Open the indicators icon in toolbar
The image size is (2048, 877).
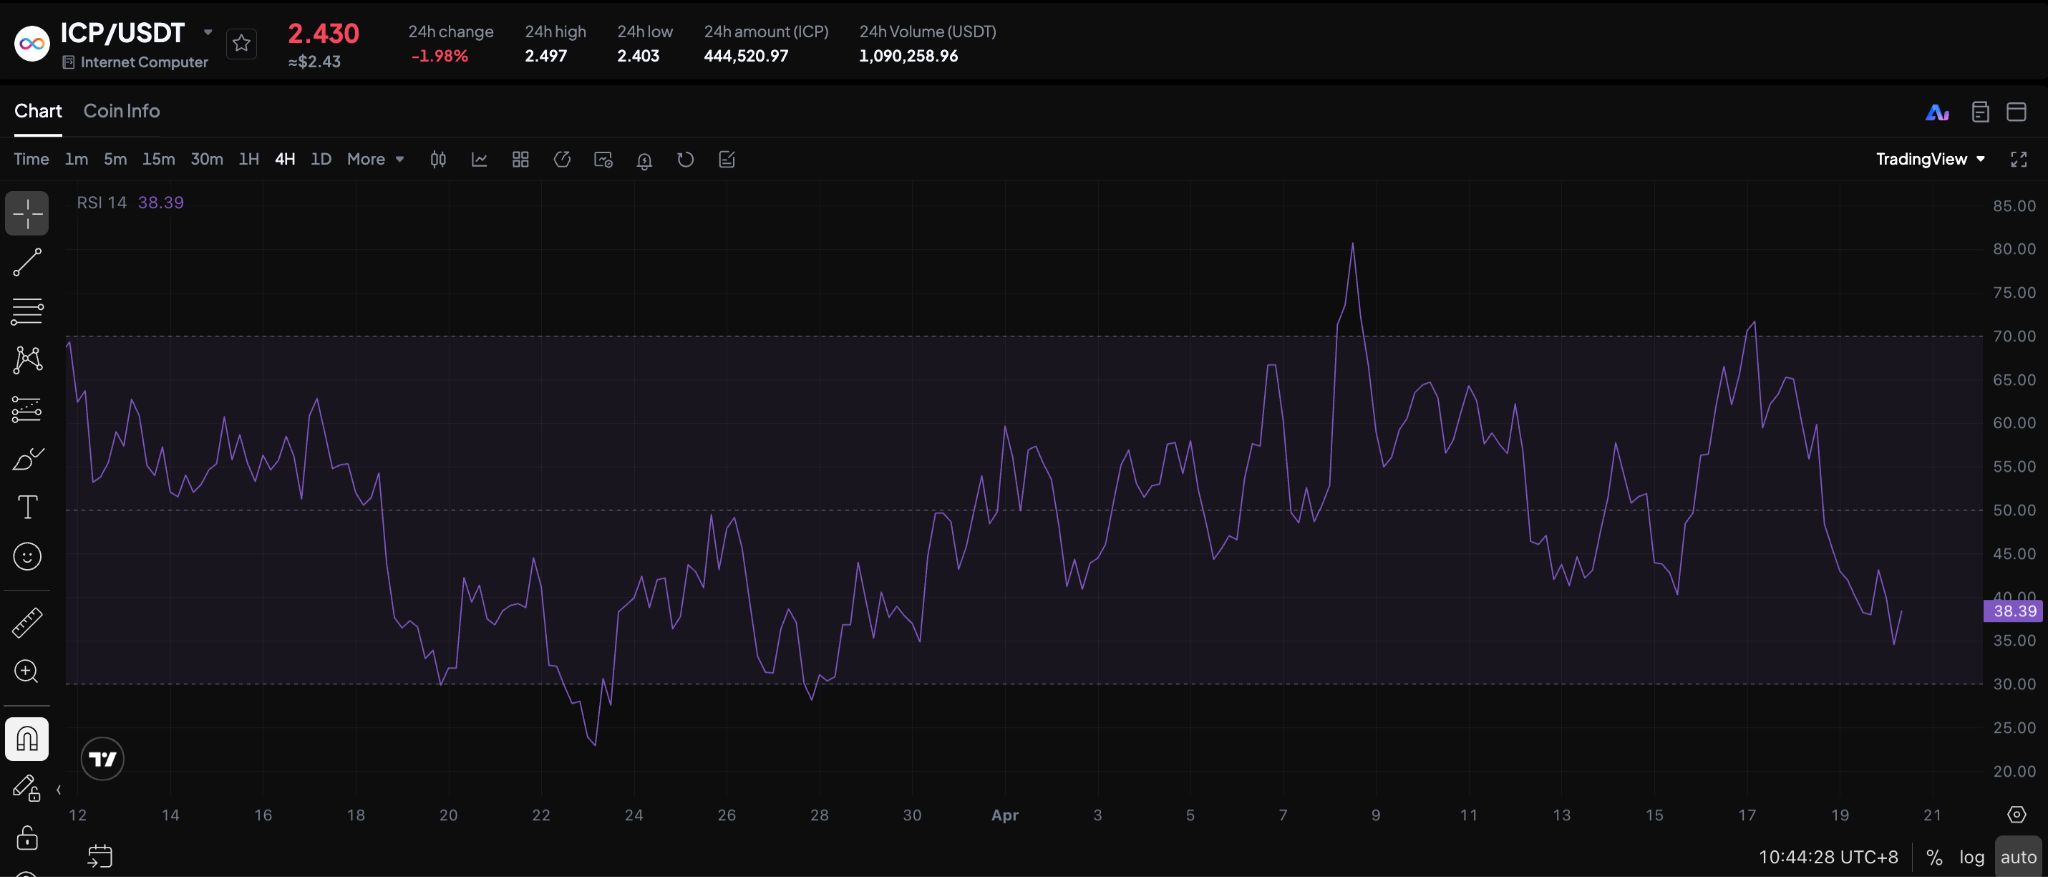tap(479, 160)
